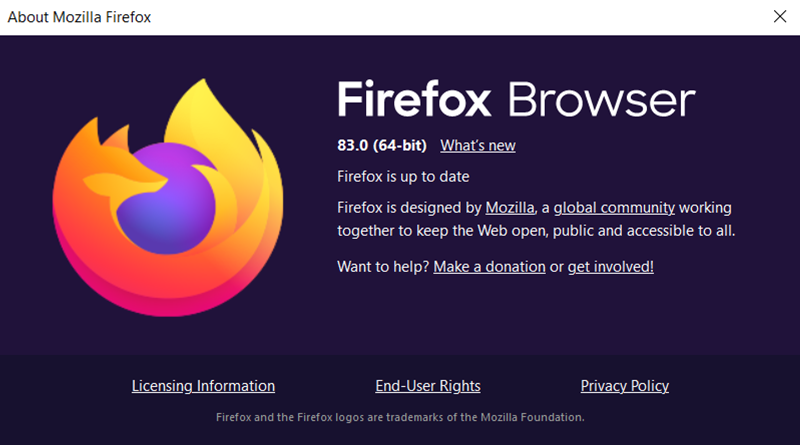Open the get involved! link
Screen dimensions: 800x445
click(x=610, y=266)
